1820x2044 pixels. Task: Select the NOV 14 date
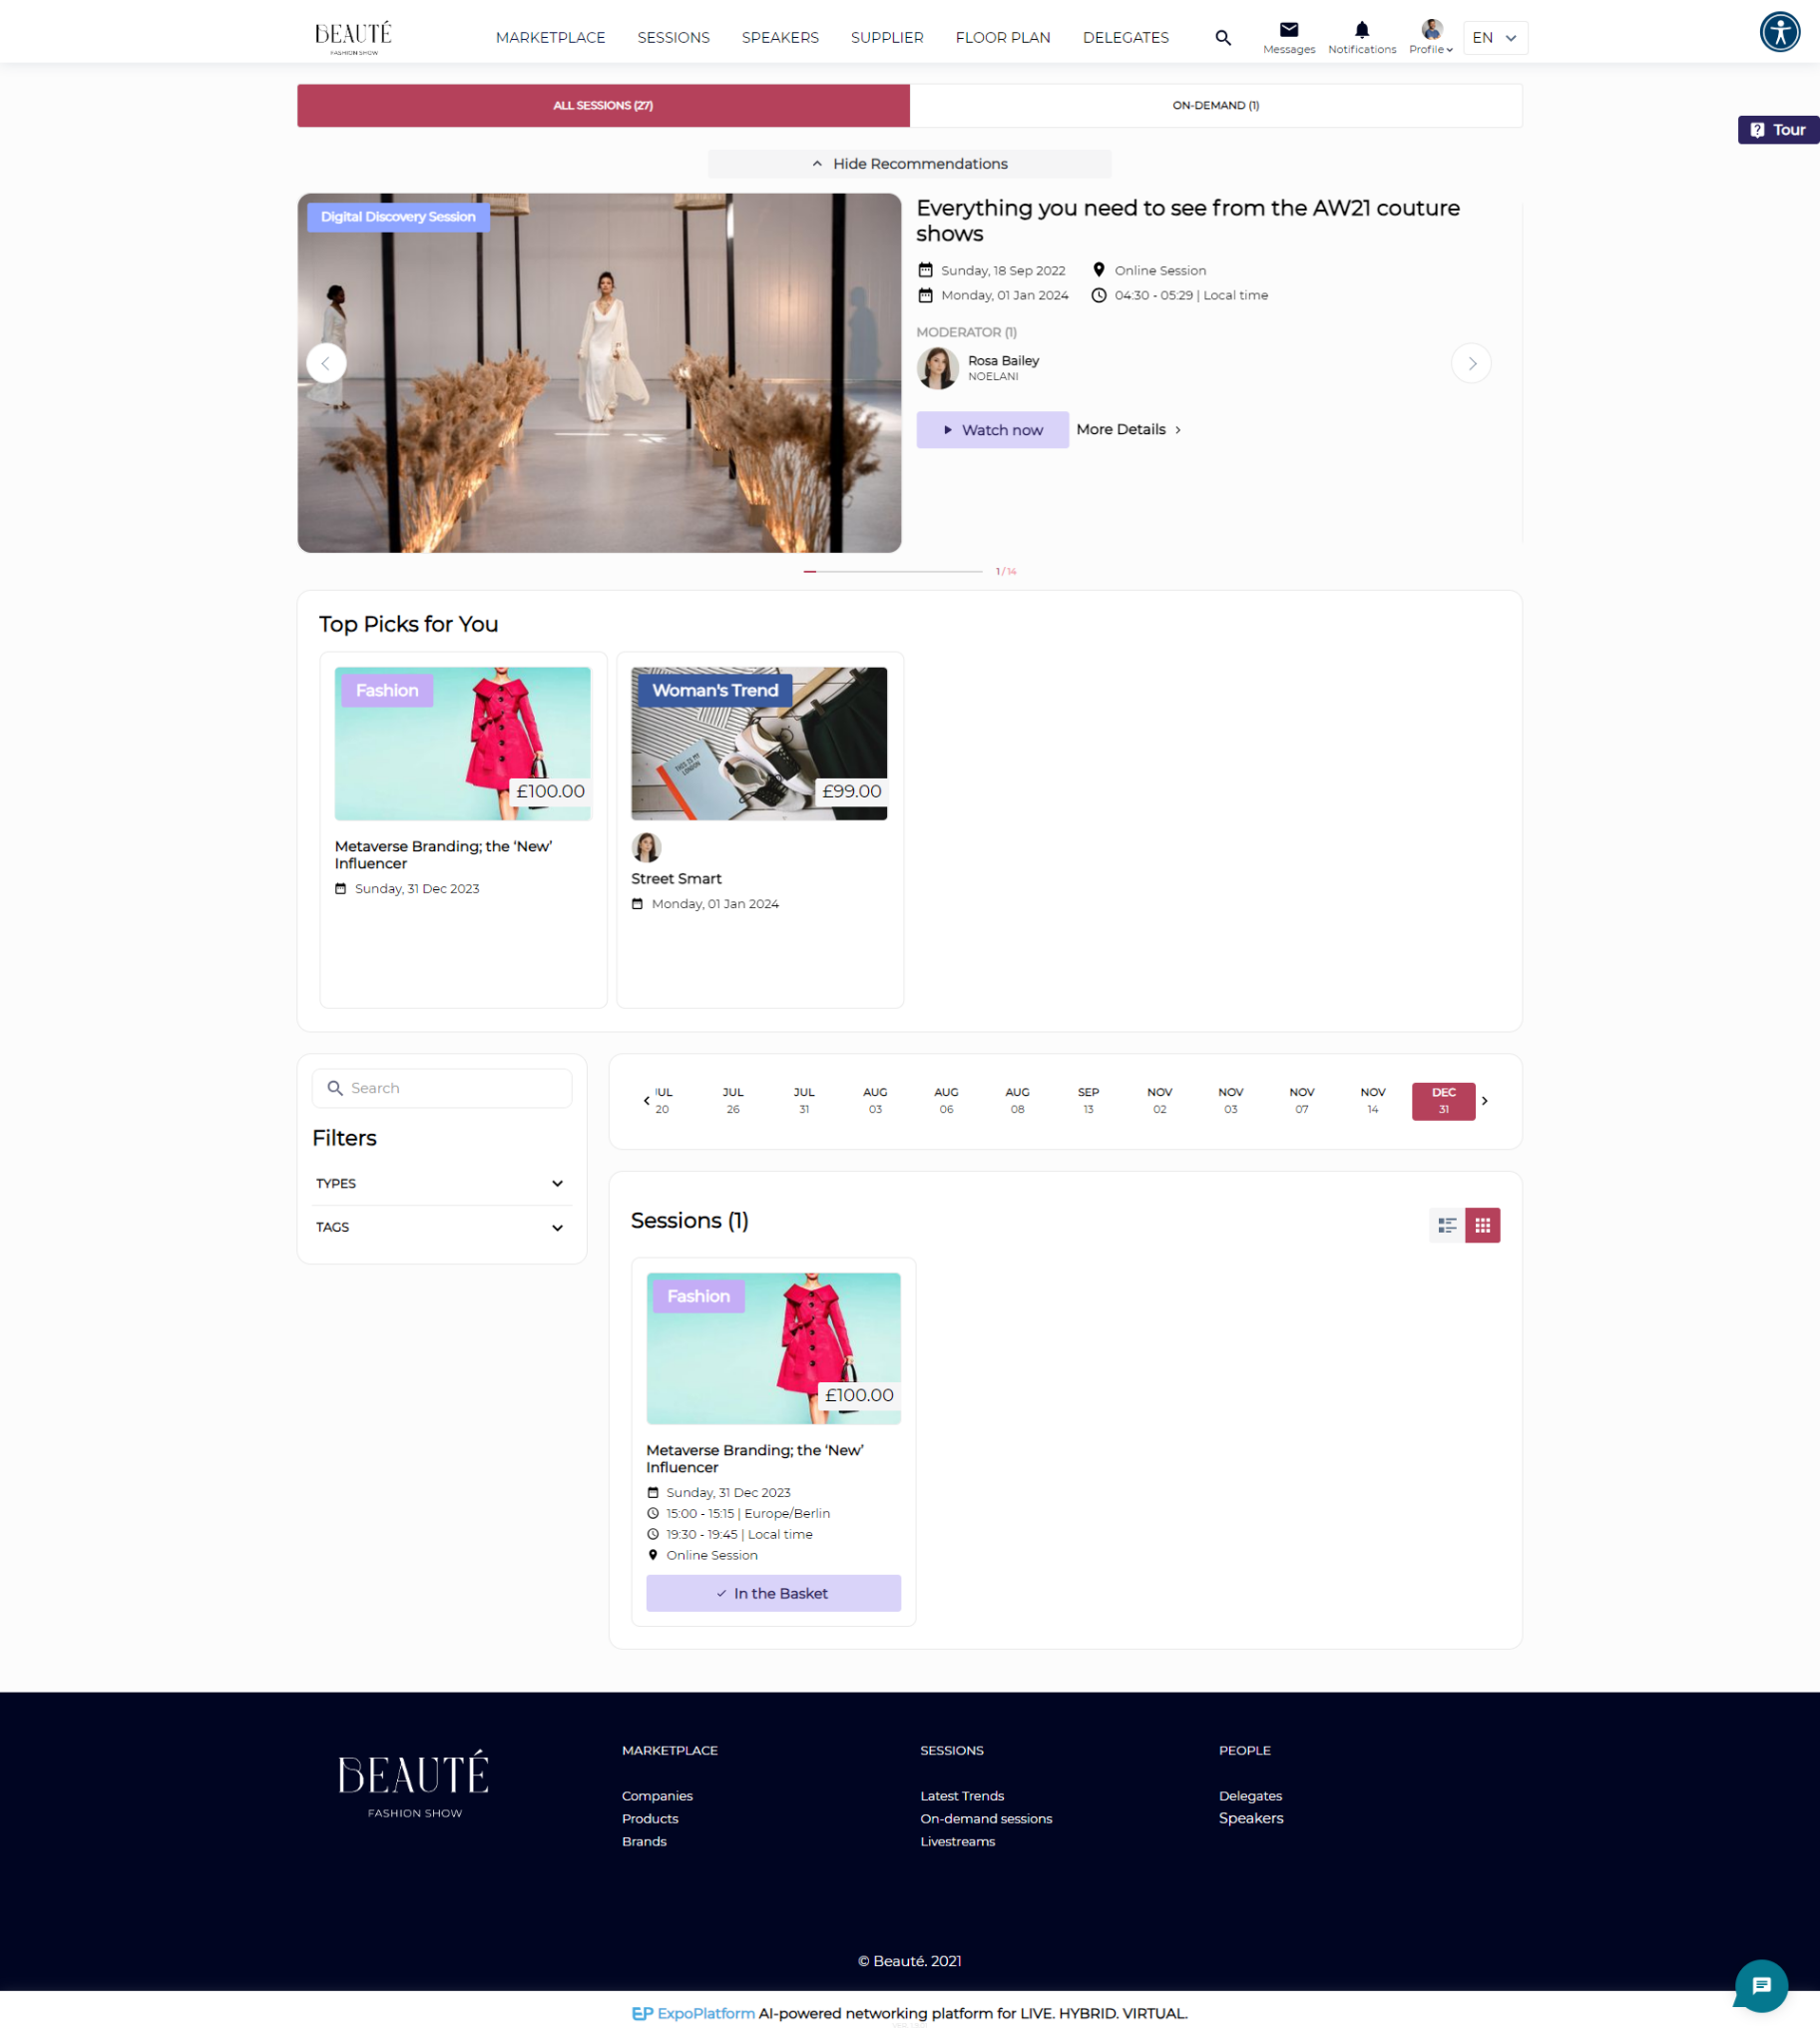tap(1372, 1101)
